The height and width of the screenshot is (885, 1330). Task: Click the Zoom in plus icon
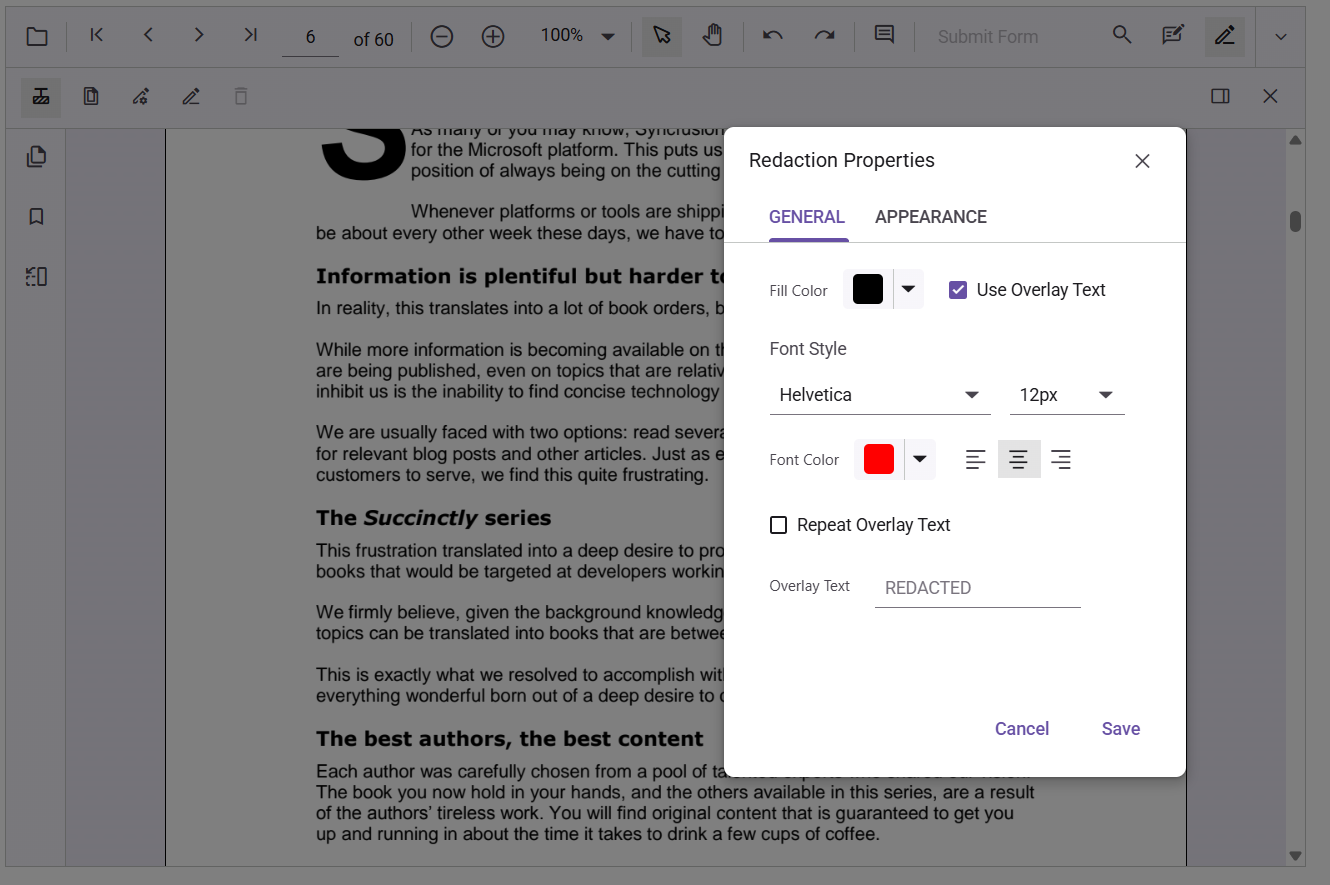(493, 37)
